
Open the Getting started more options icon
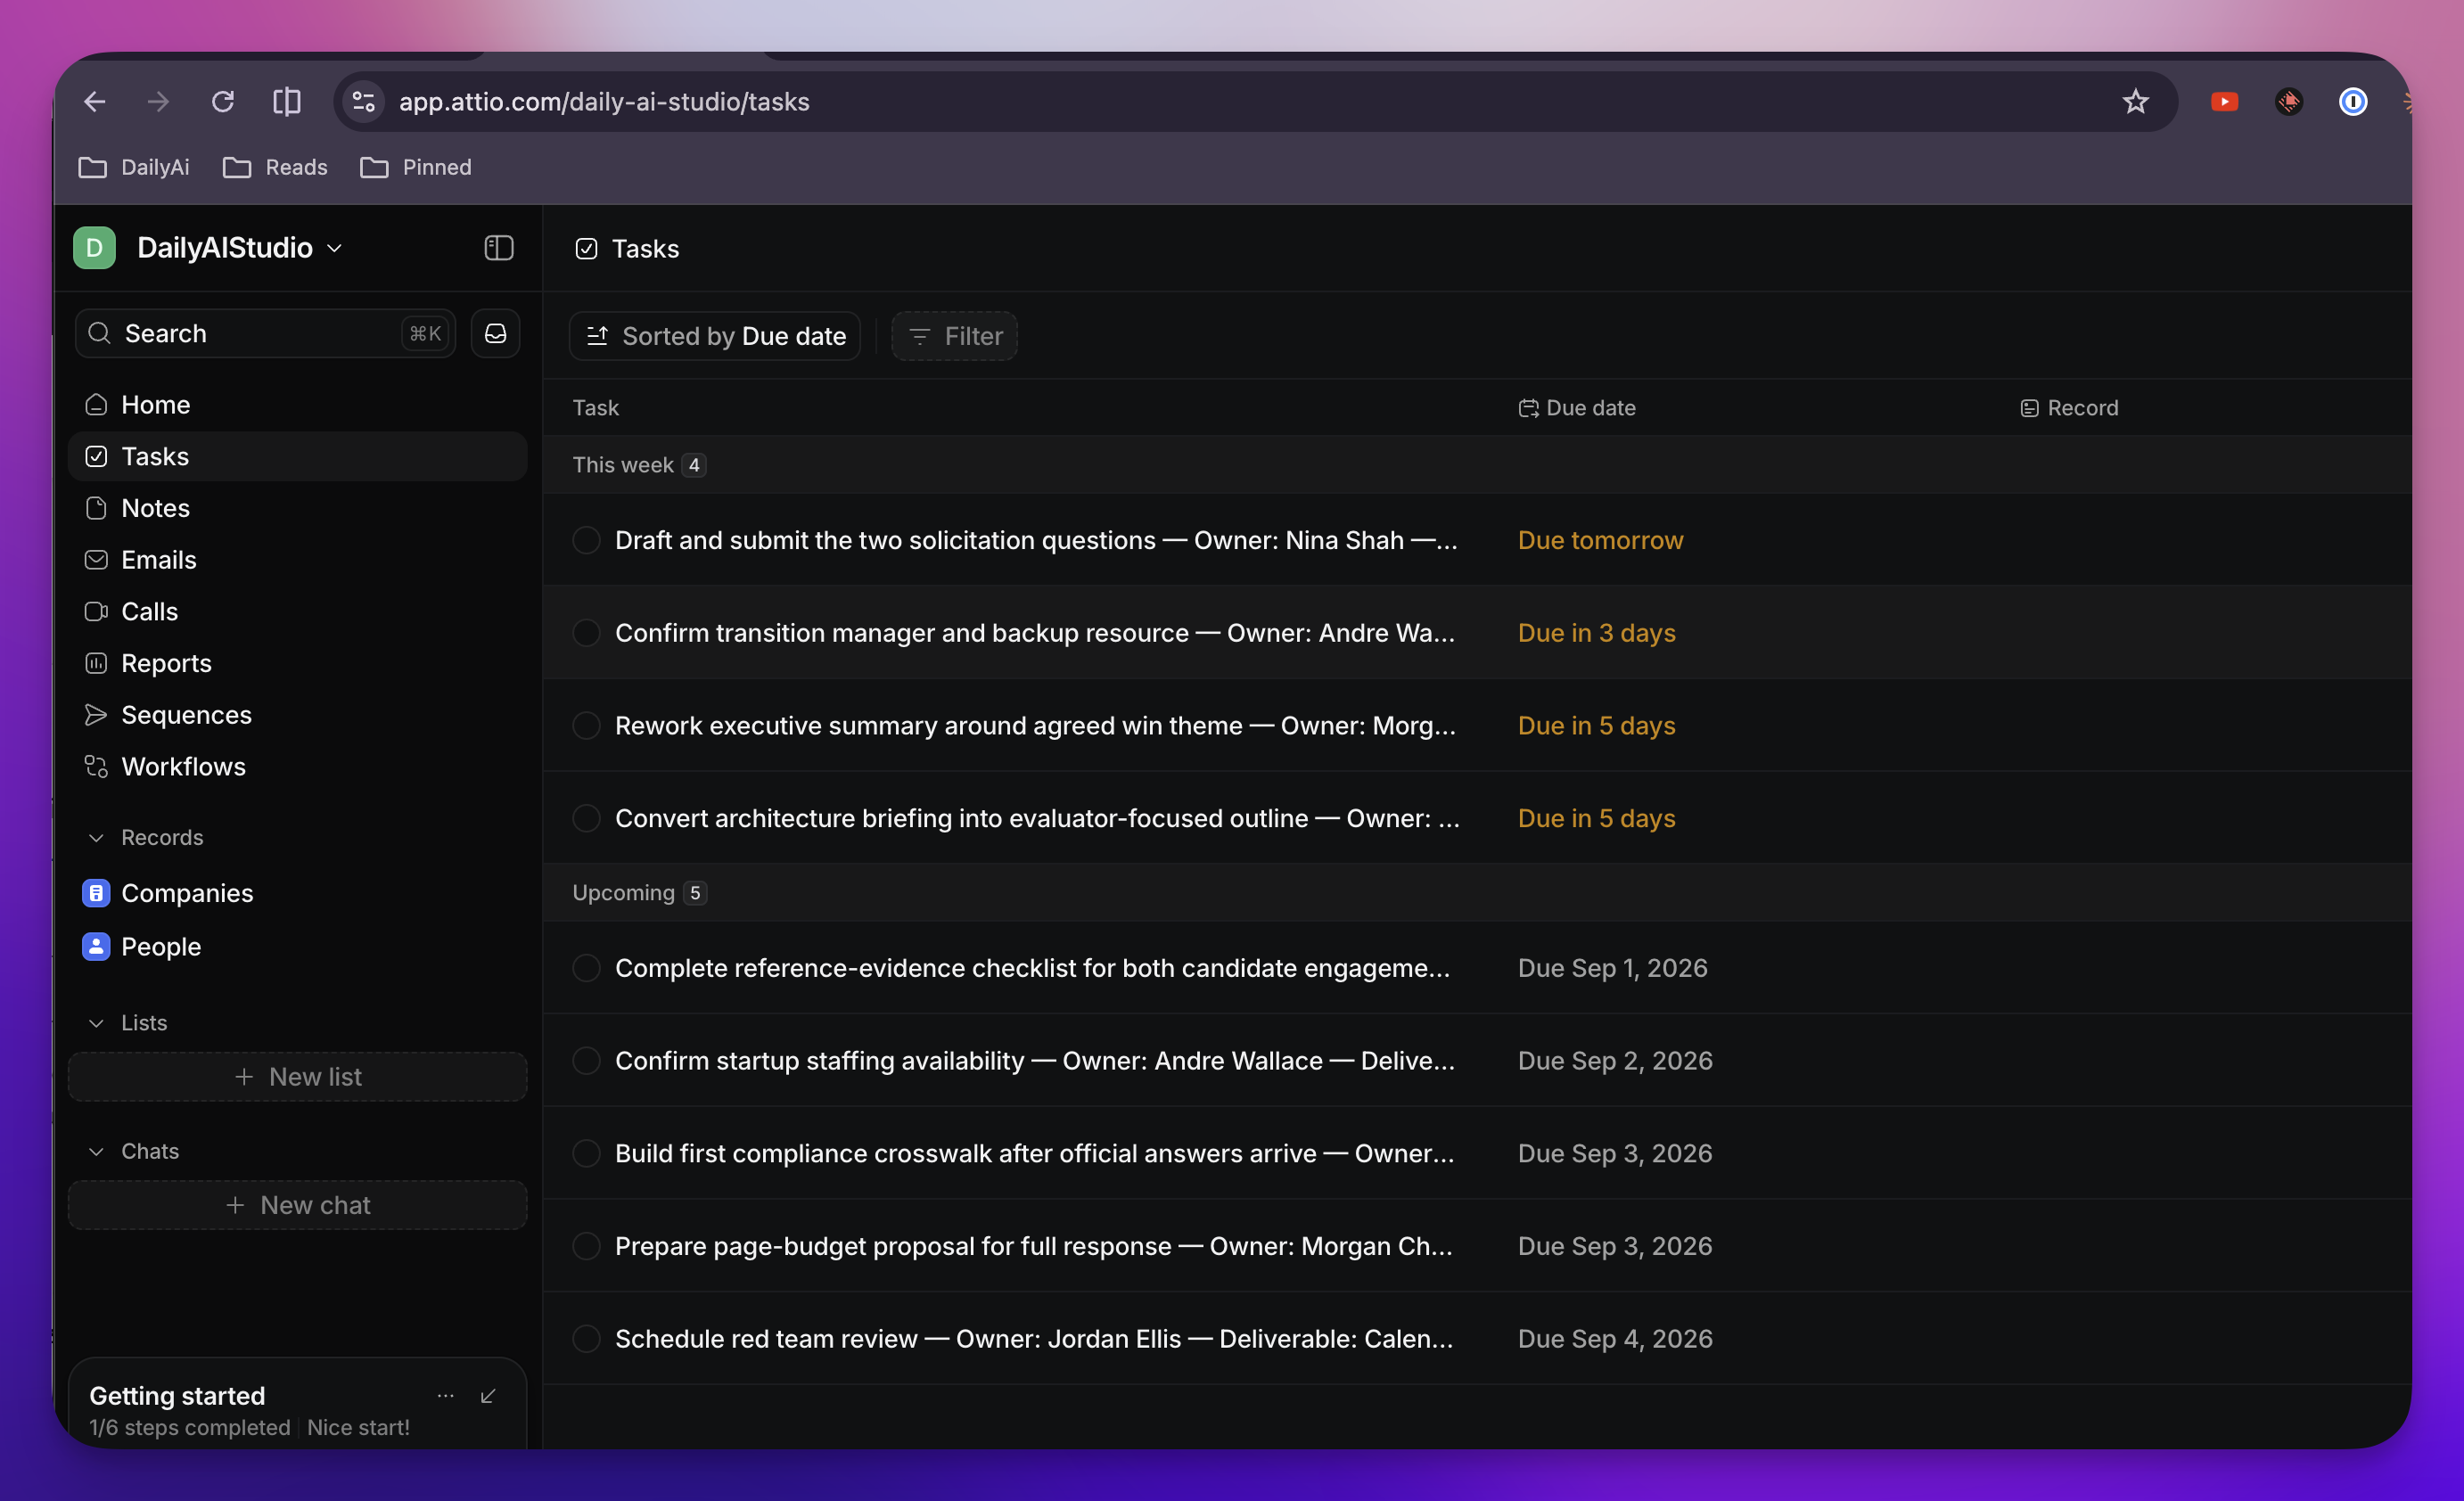pyautogui.click(x=446, y=1395)
